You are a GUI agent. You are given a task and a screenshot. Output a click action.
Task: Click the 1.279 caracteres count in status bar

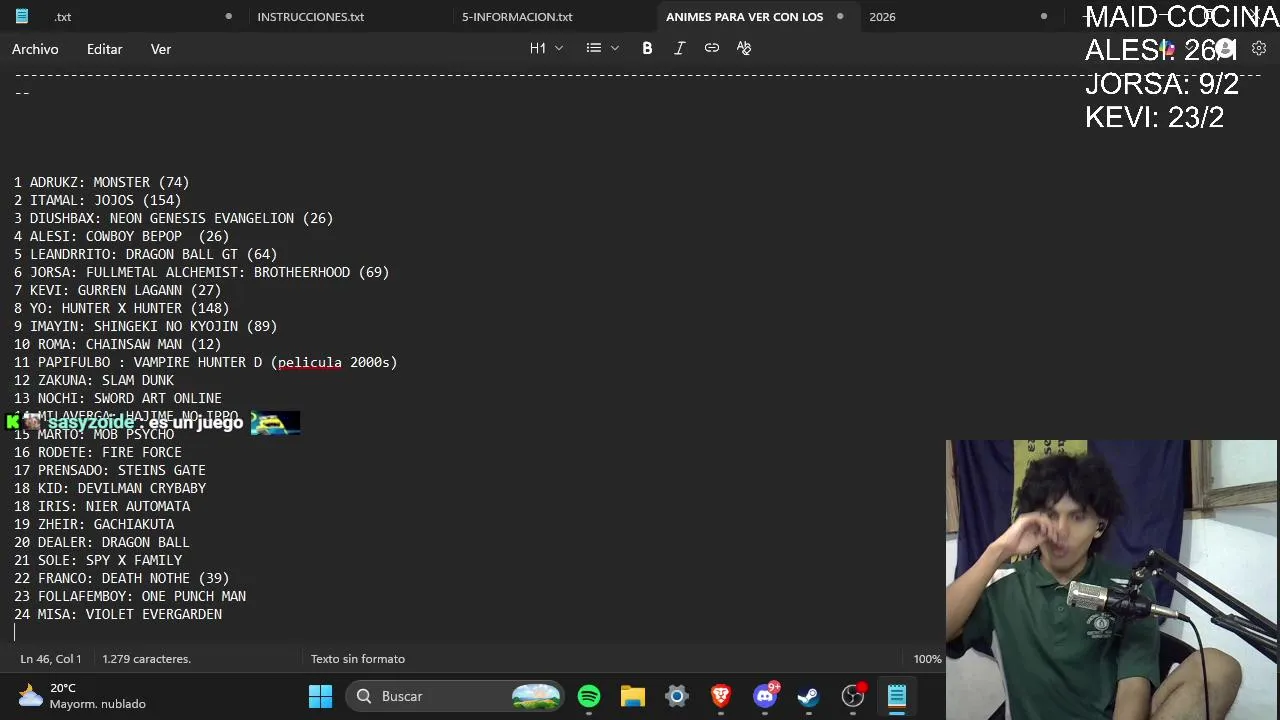pyautogui.click(x=147, y=659)
